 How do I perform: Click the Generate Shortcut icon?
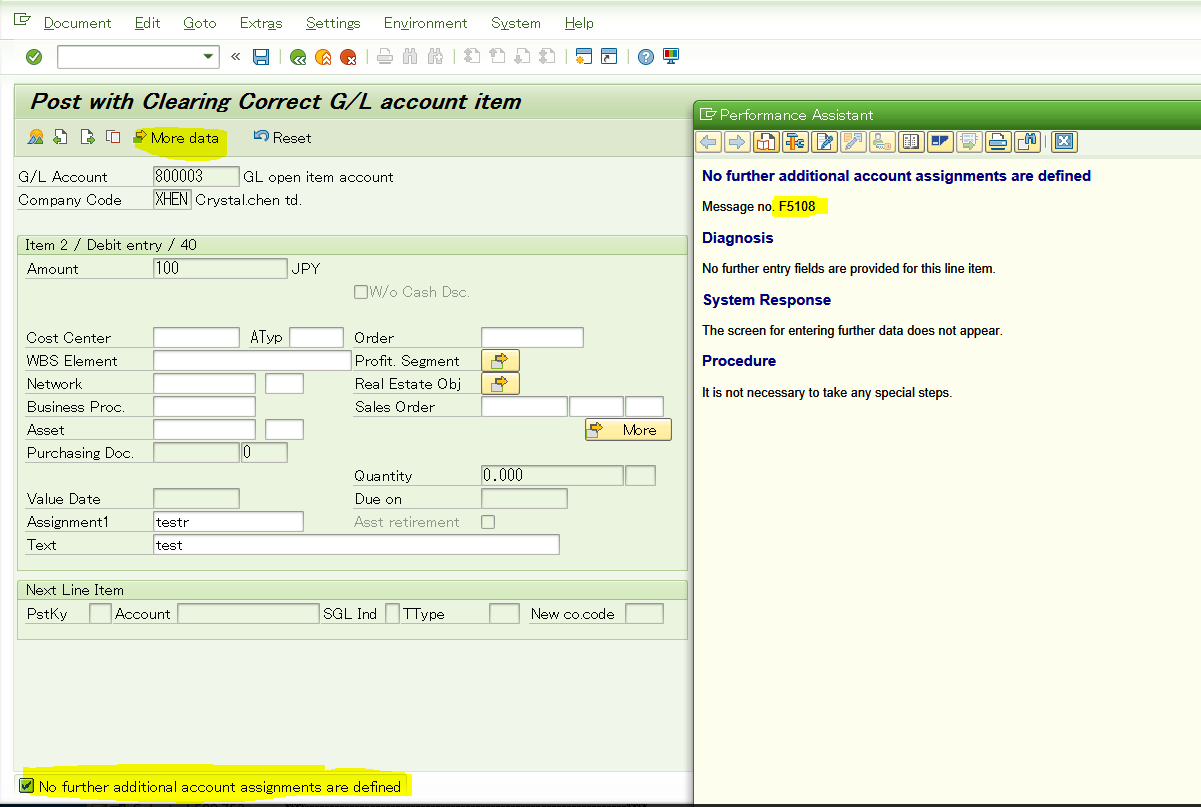click(609, 57)
